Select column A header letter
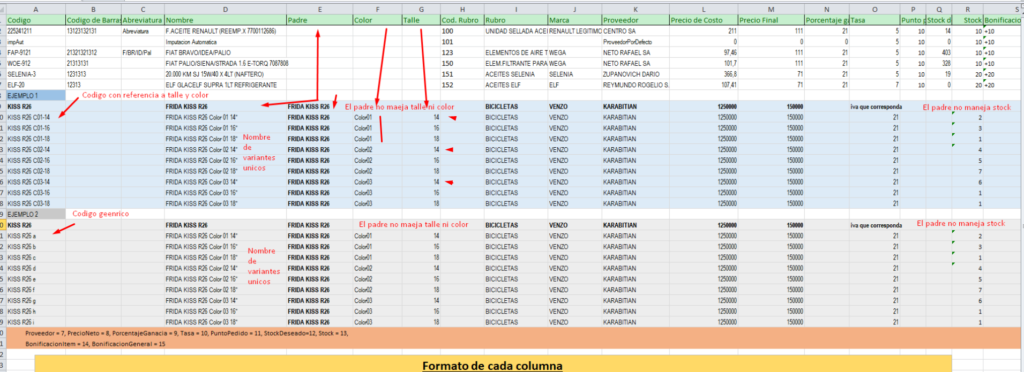This screenshot has width=1024, height=372. [x=35, y=10]
